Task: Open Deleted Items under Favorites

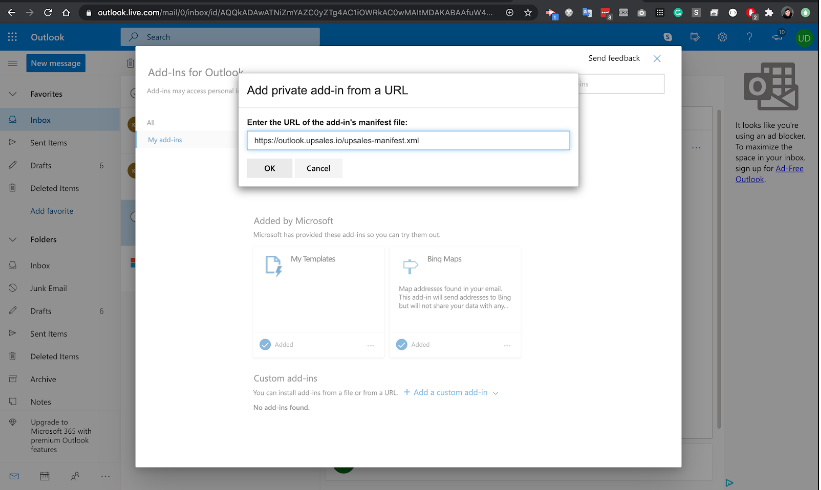Action: [60, 188]
